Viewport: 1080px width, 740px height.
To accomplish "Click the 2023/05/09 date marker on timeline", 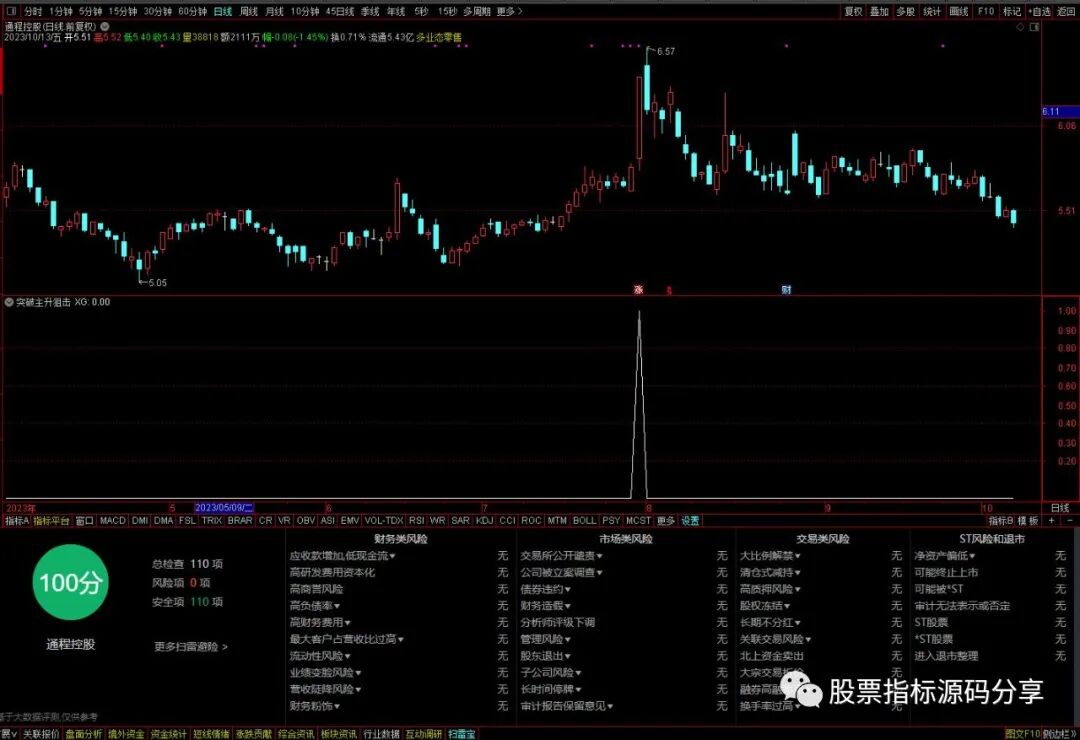I will (225, 508).
